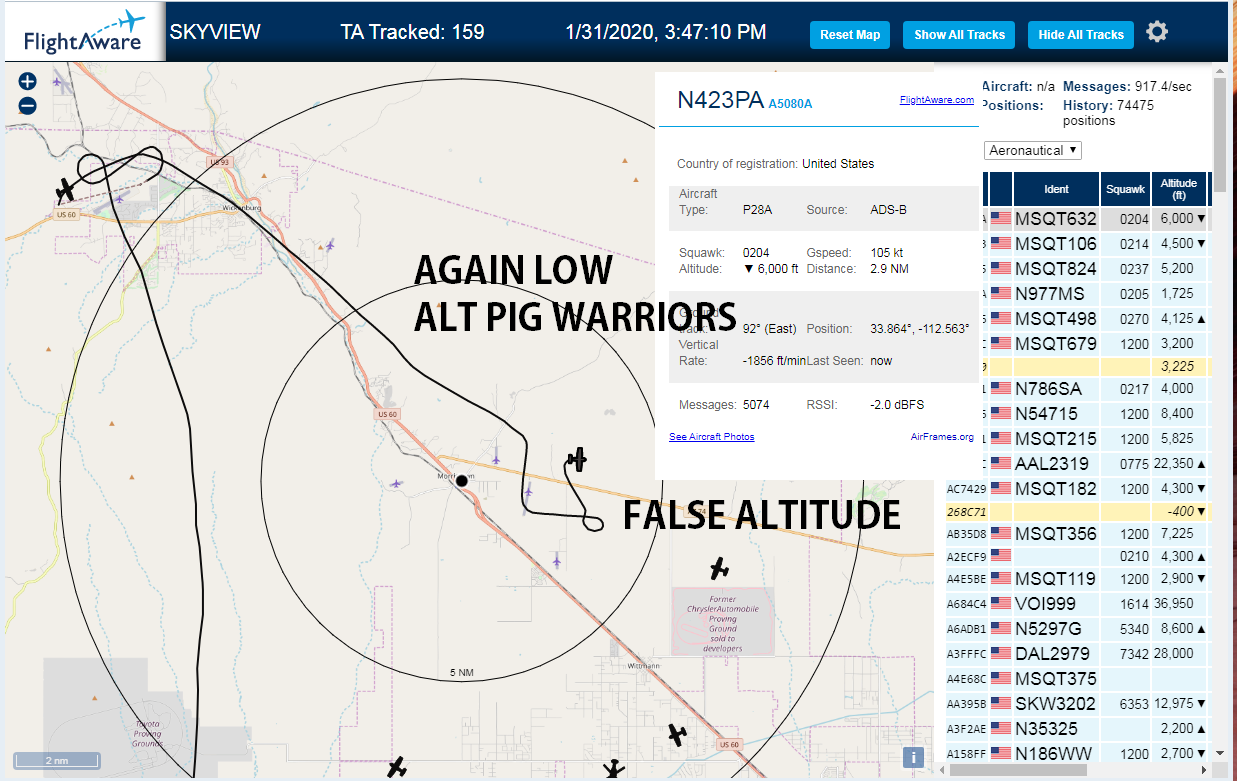Sort table by Ident column header

pyautogui.click(x=1056, y=189)
